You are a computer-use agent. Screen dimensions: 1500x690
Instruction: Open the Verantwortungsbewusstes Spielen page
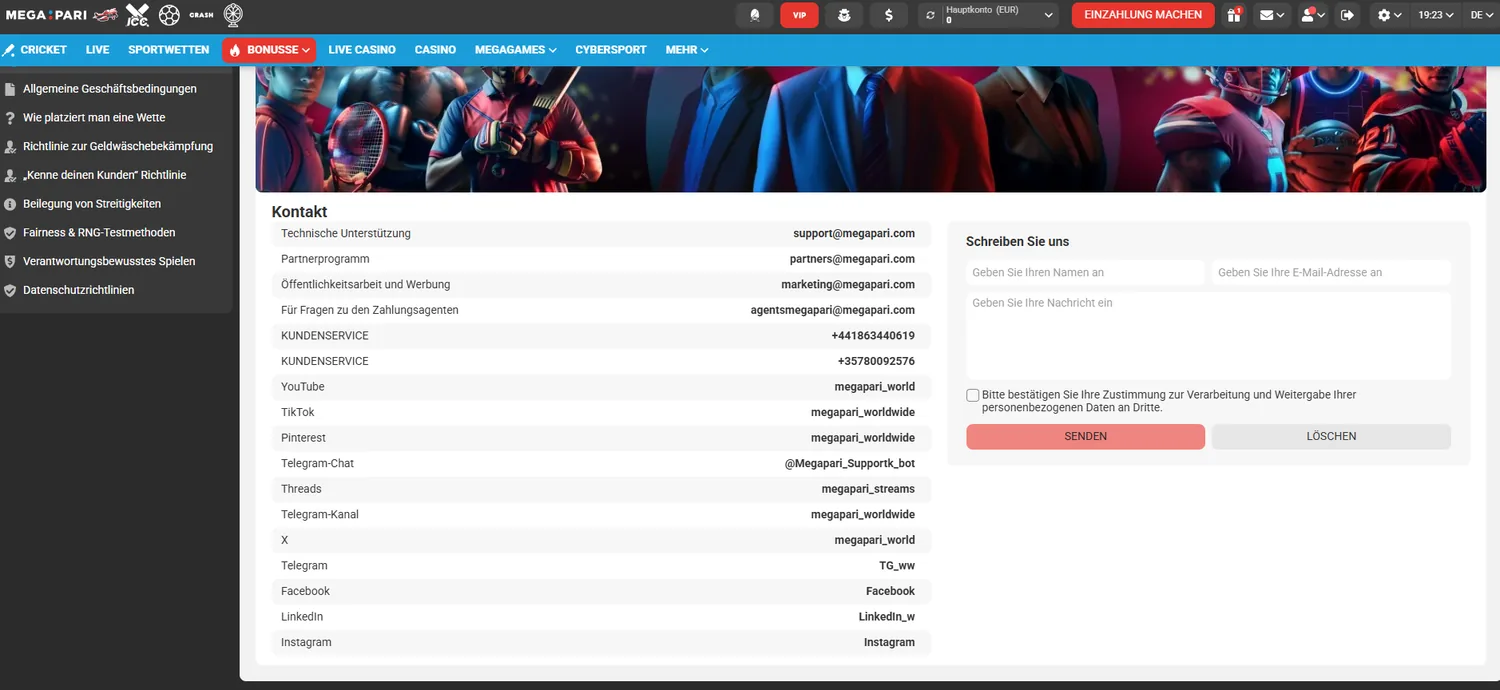(x=109, y=261)
